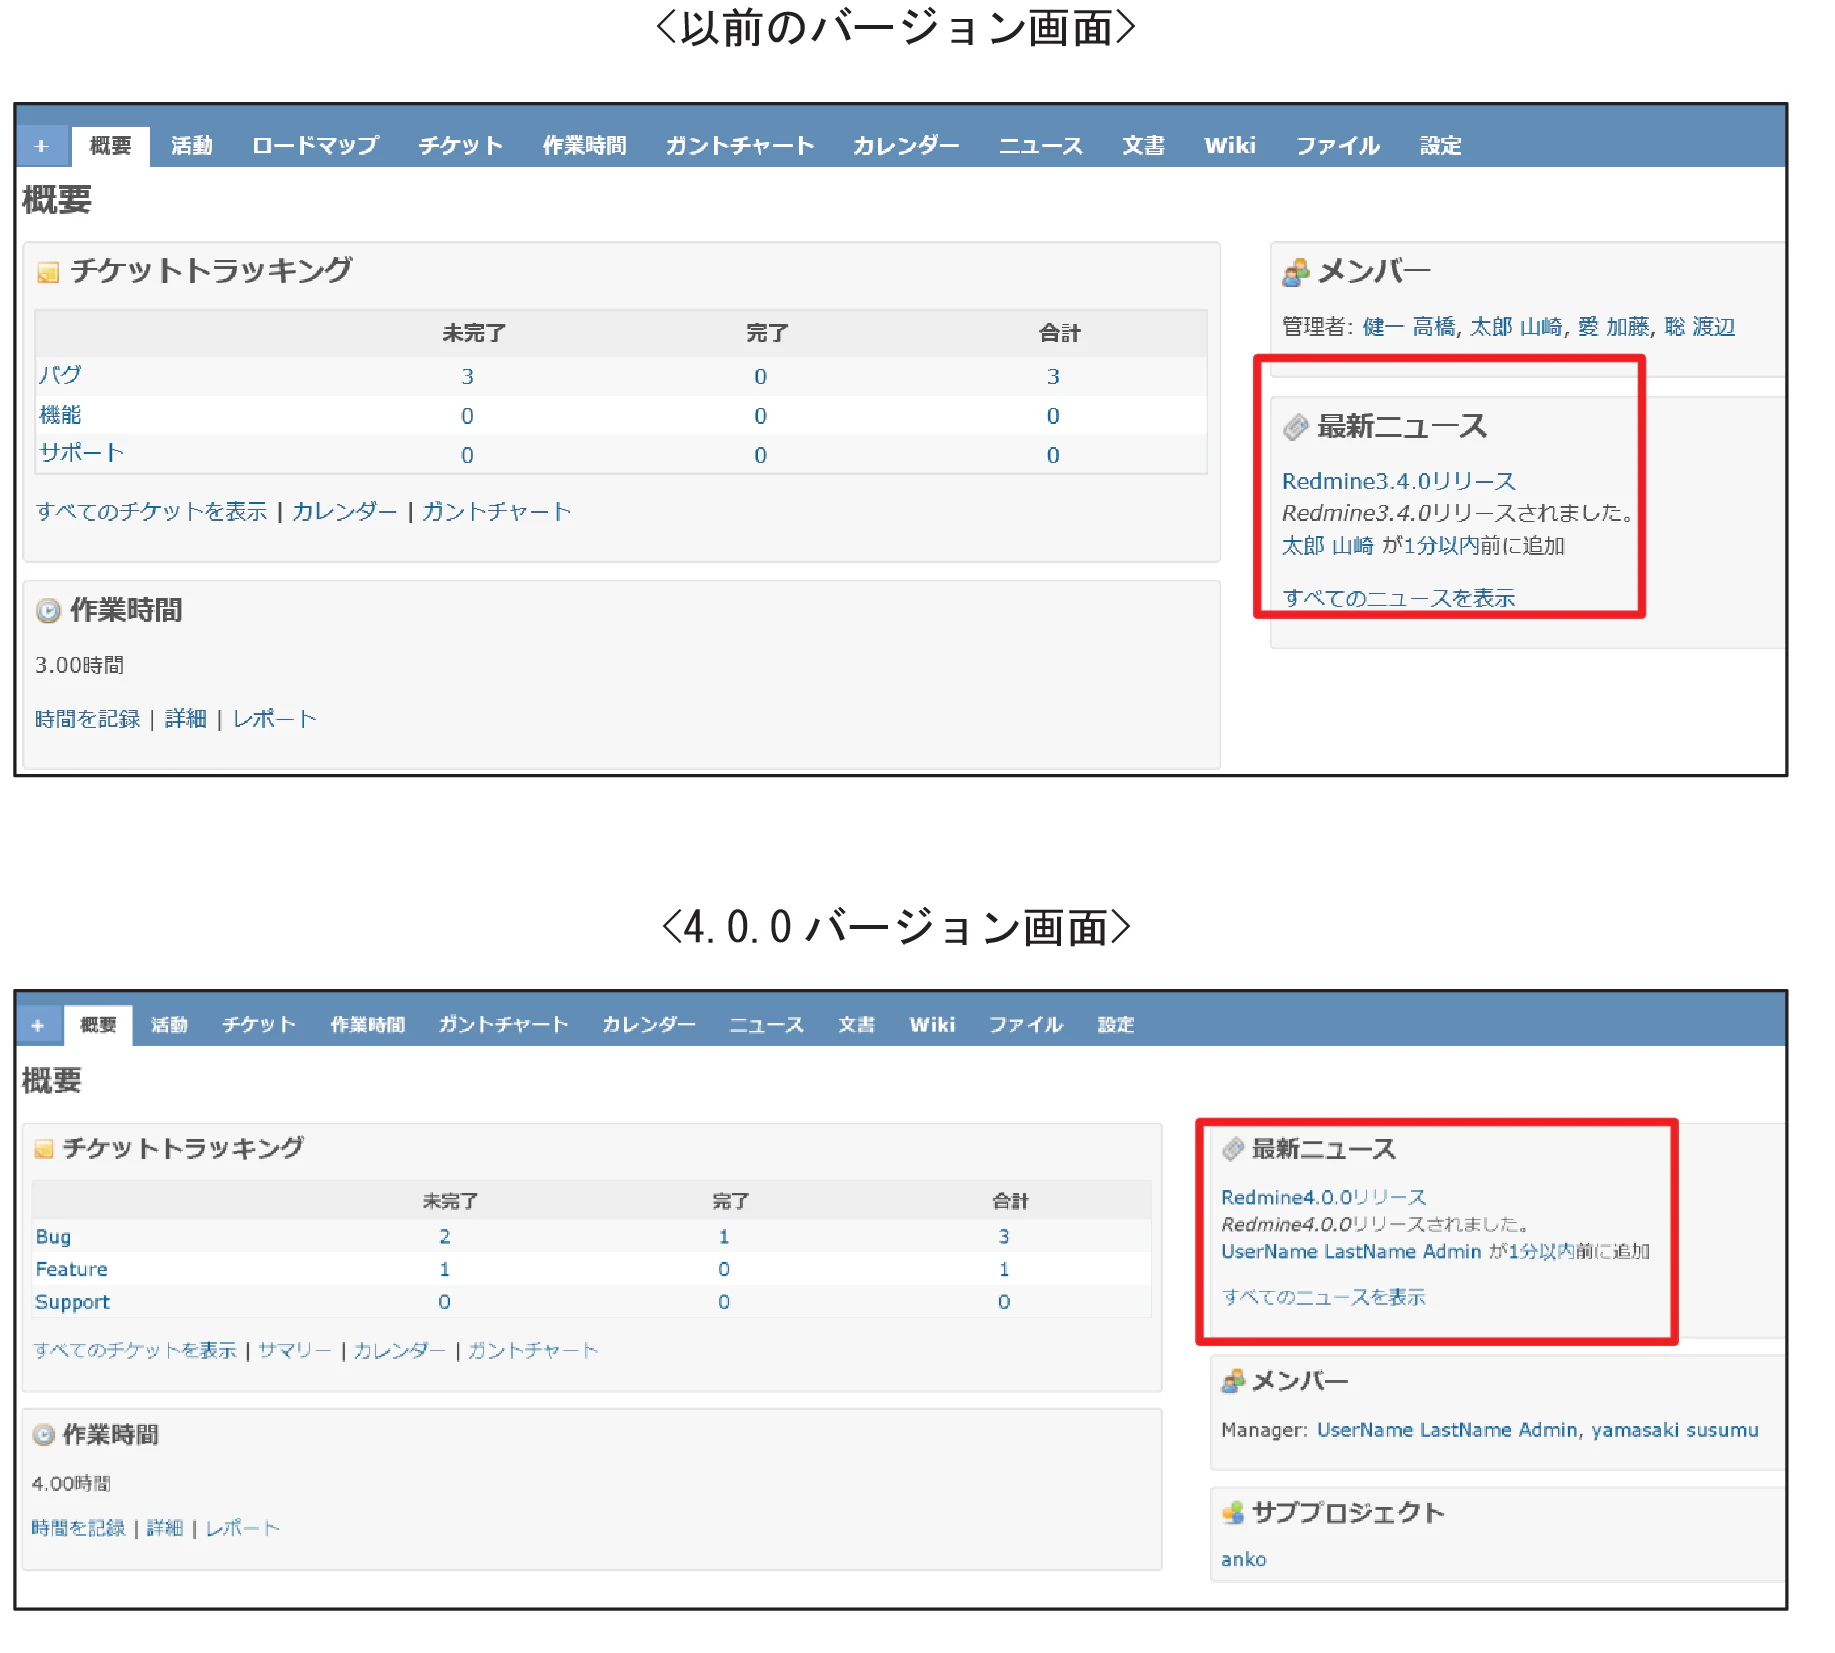Open 活動 tab in previous version screen
The width and height of the screenshot is (1835, 1653).
[x=191, y=146]
